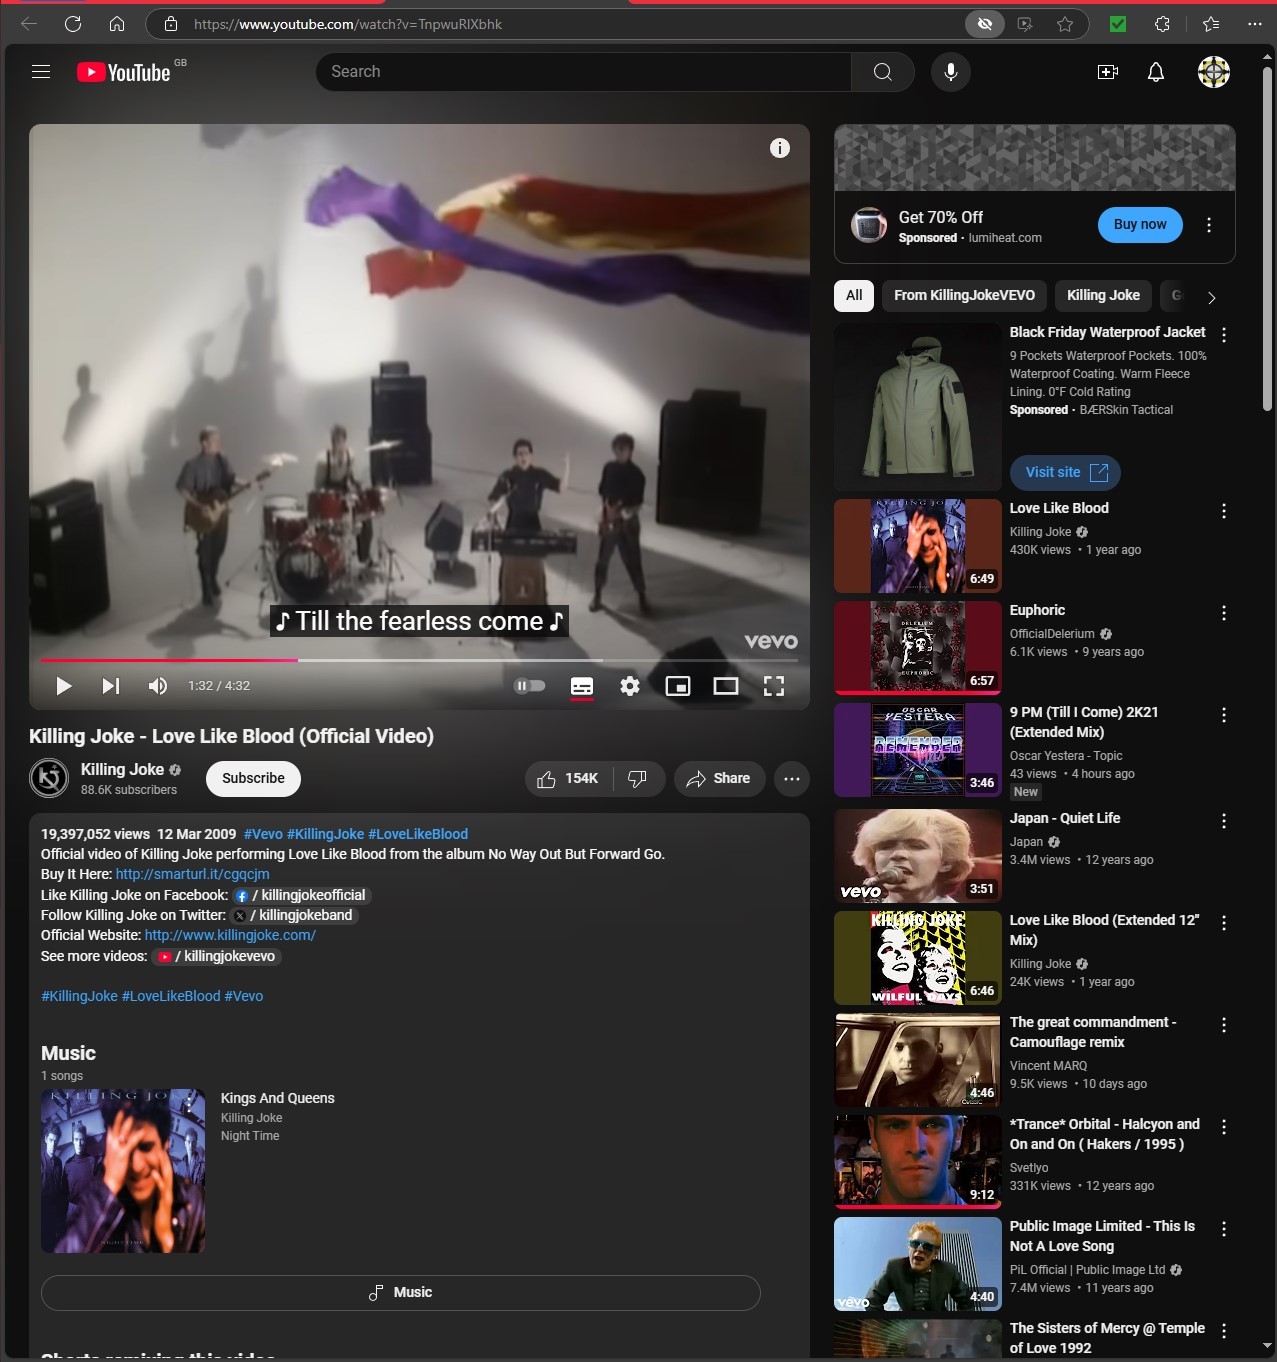The width and height of the screenshot is (1277, 1362).
Task: Open menu for Love Like Blood Extended 12"
Action: tap(1224, 923)
